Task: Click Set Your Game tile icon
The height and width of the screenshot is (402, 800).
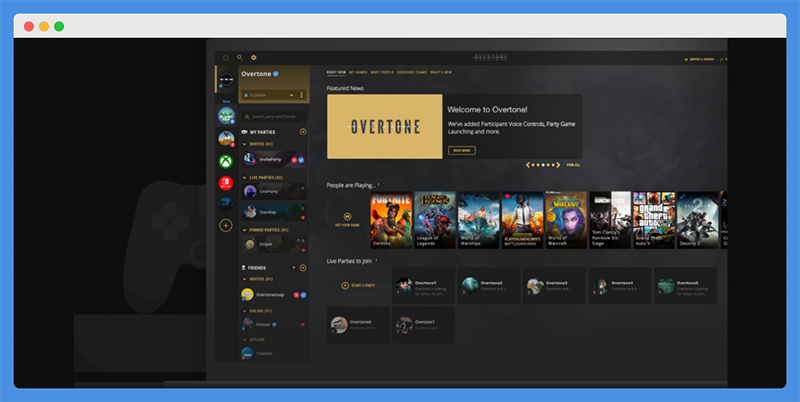Action: 347,217
